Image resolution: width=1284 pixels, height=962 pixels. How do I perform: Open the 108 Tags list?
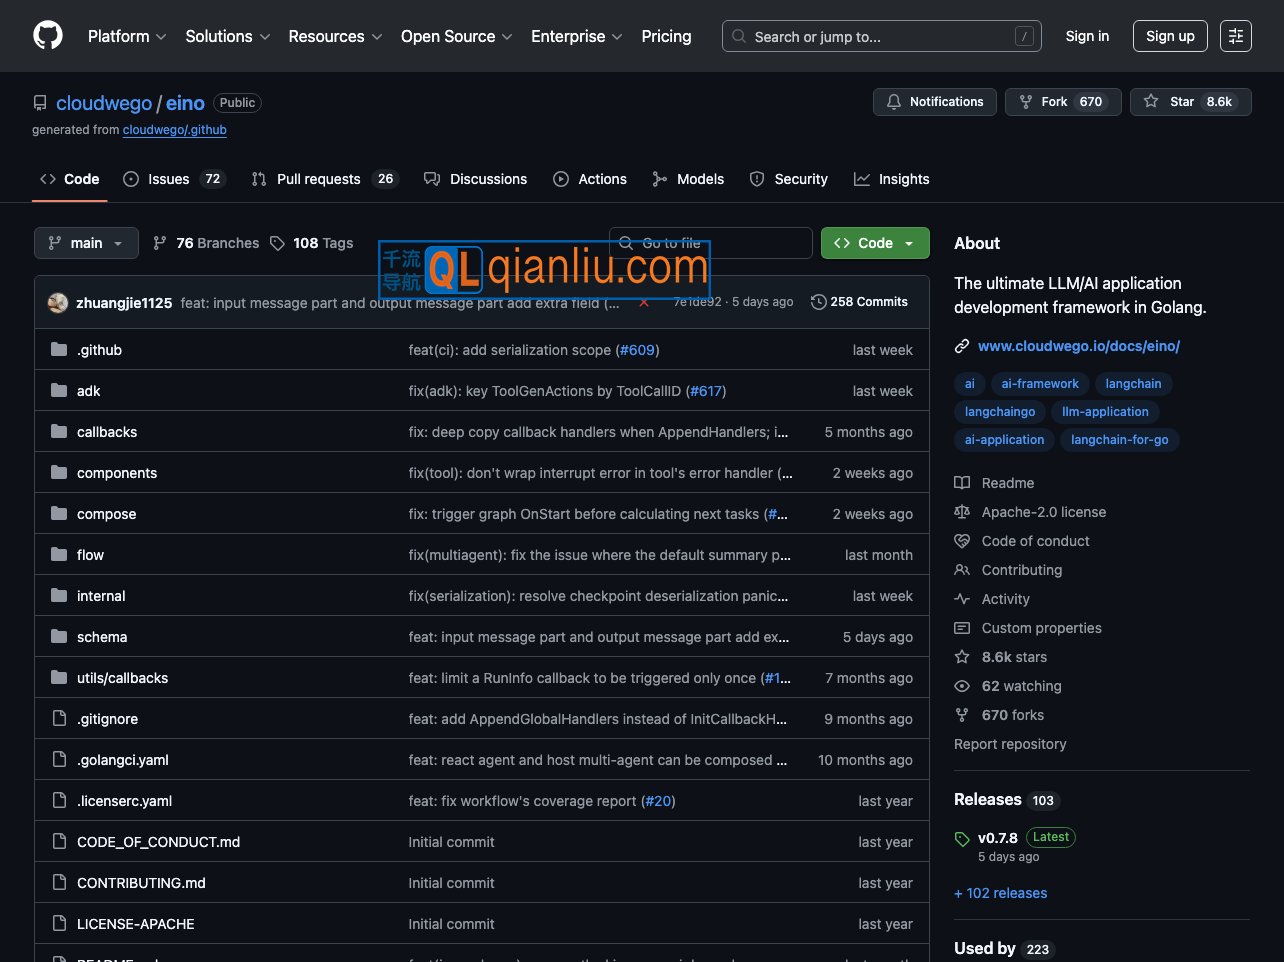click(x=312, y=243)
